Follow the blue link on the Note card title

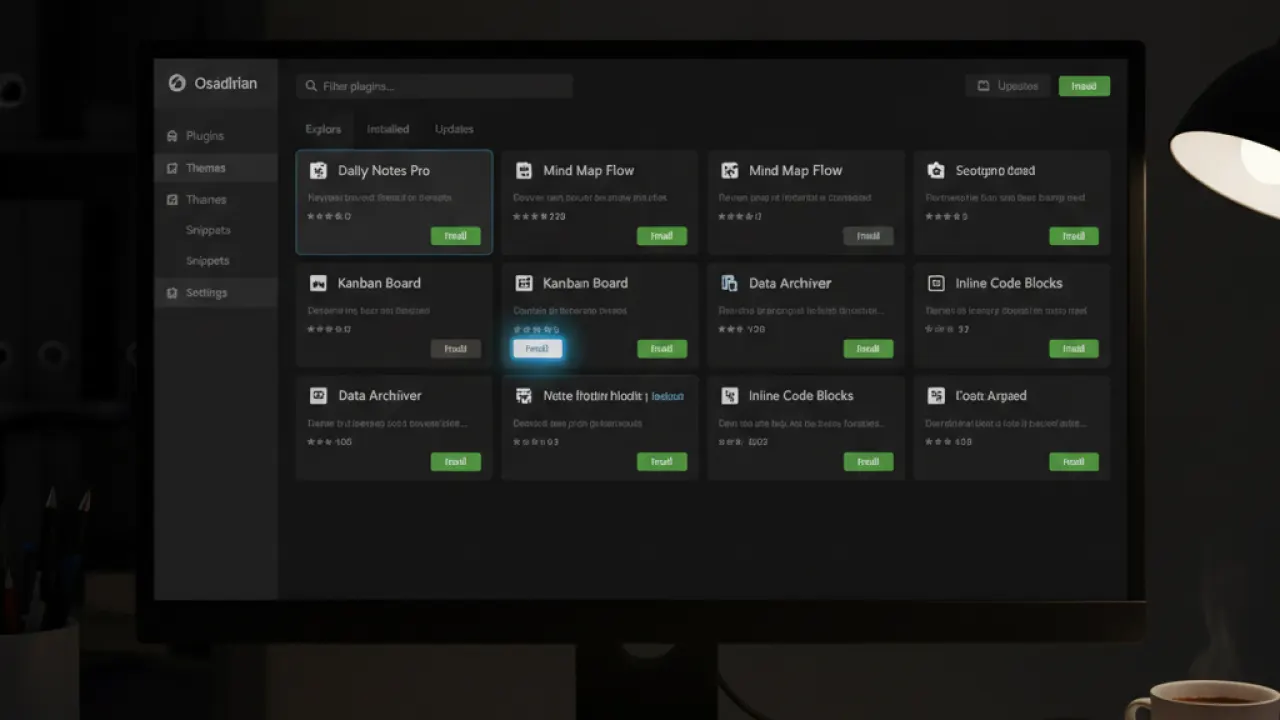pos(668,396)
